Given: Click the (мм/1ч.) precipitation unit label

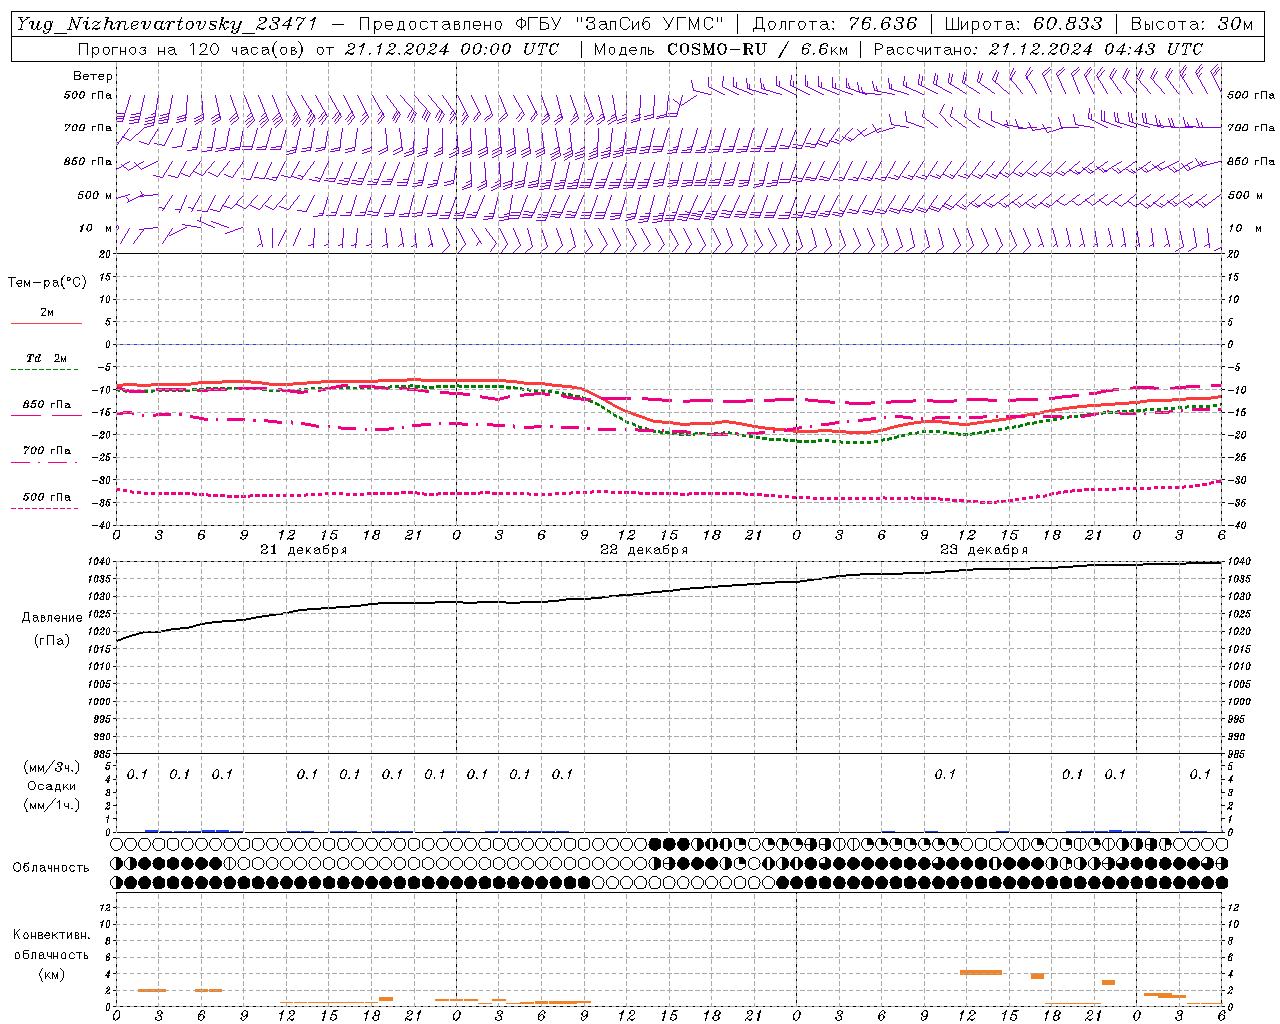Looking at the screenshot, I should [51, 805].
